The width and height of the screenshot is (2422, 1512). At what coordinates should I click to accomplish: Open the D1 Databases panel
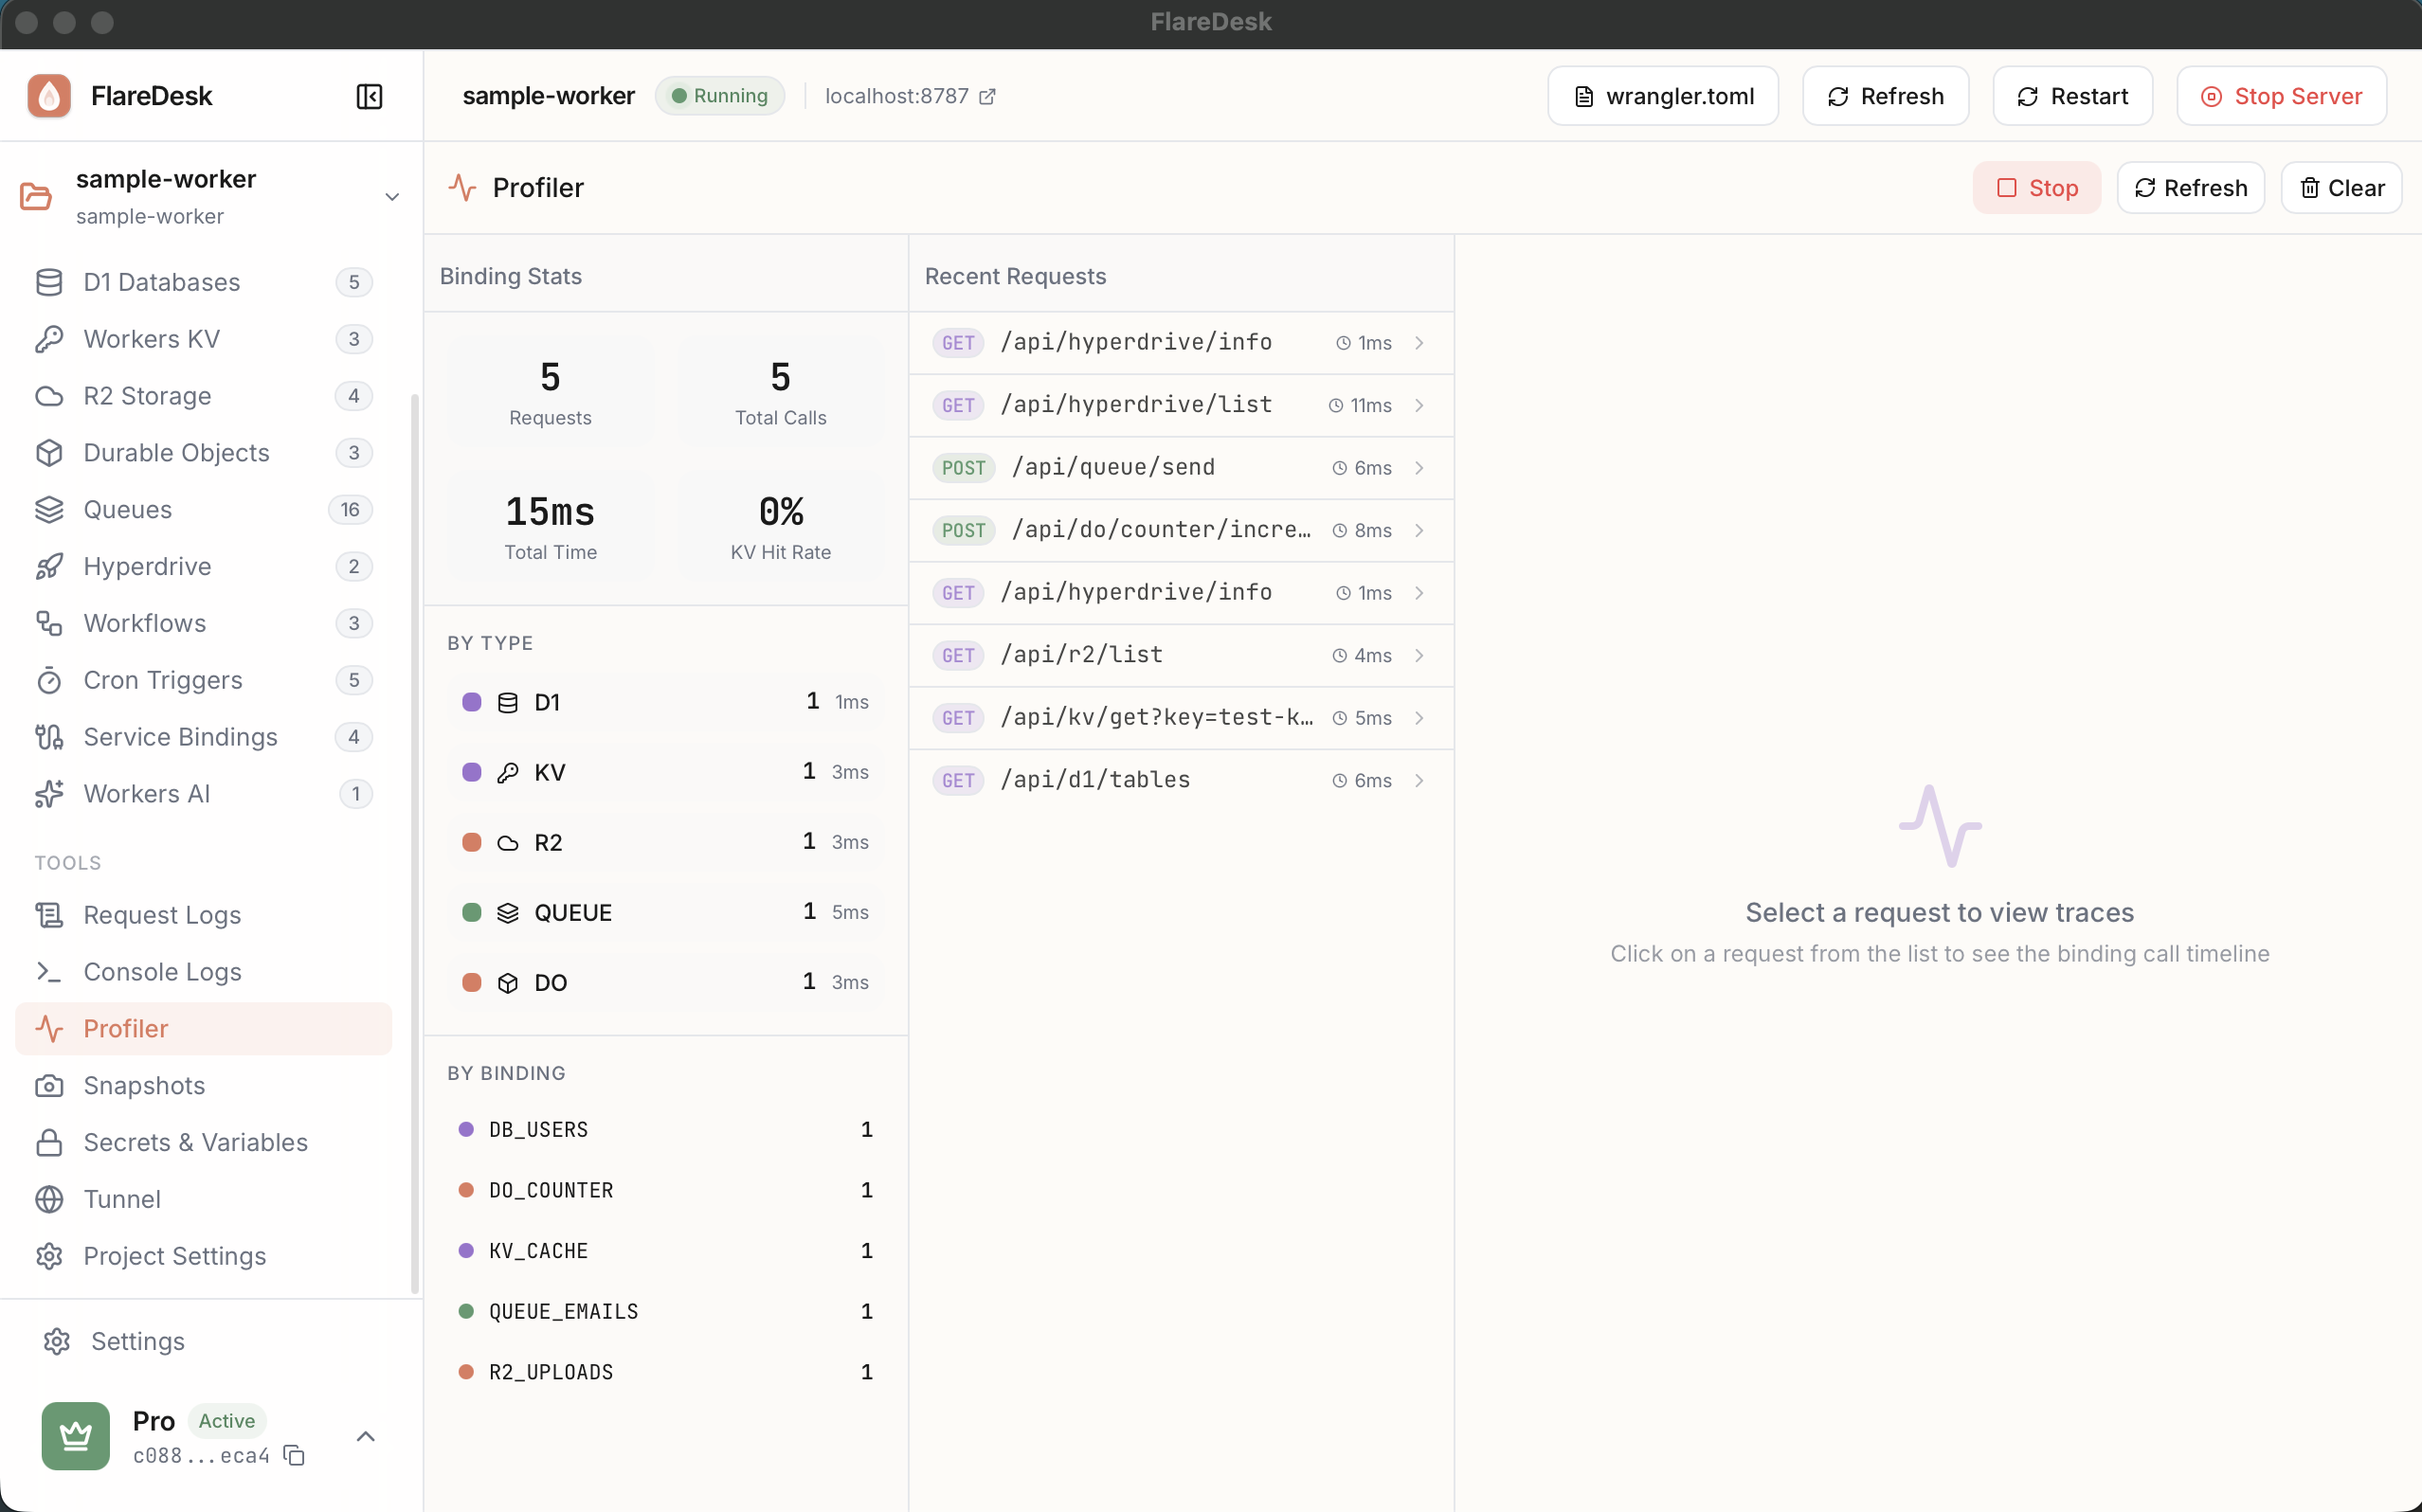point(160,281)
